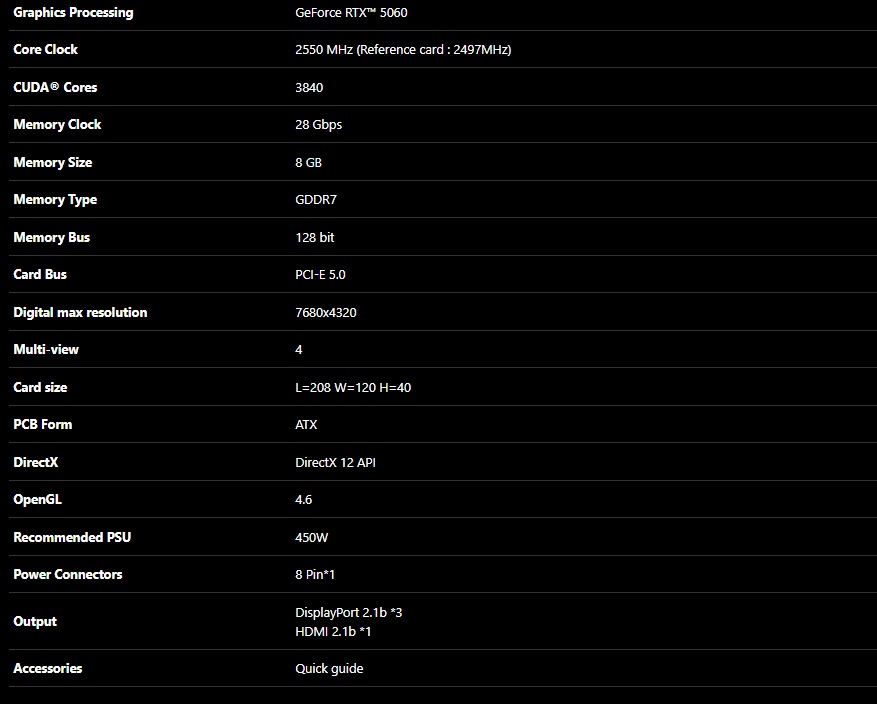The width and height of the screenshot is (877, 704).
Task: Click the OpenGL label
Action: coord(37,499)
